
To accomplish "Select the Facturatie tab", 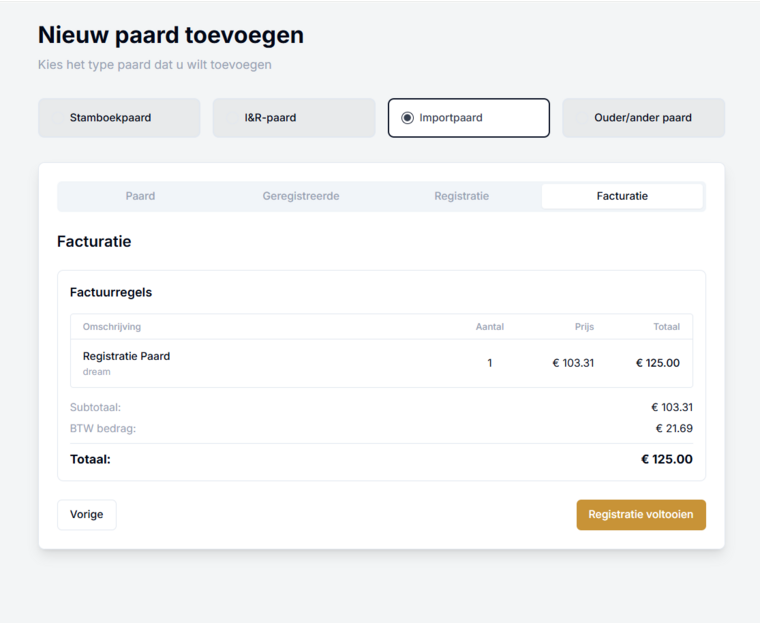I will point(622,196).
